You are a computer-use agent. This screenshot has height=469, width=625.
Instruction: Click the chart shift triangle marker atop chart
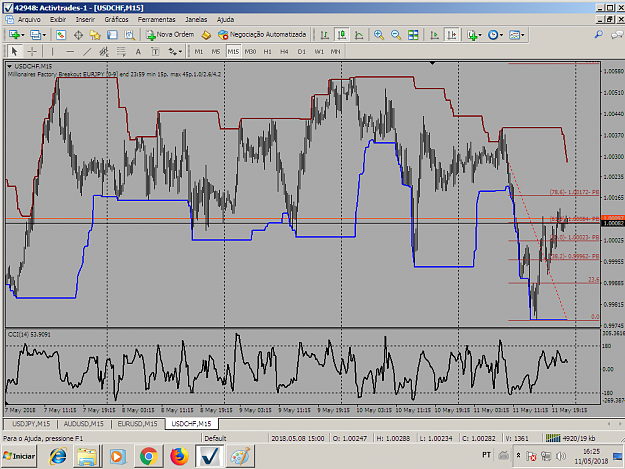(432, 63)
